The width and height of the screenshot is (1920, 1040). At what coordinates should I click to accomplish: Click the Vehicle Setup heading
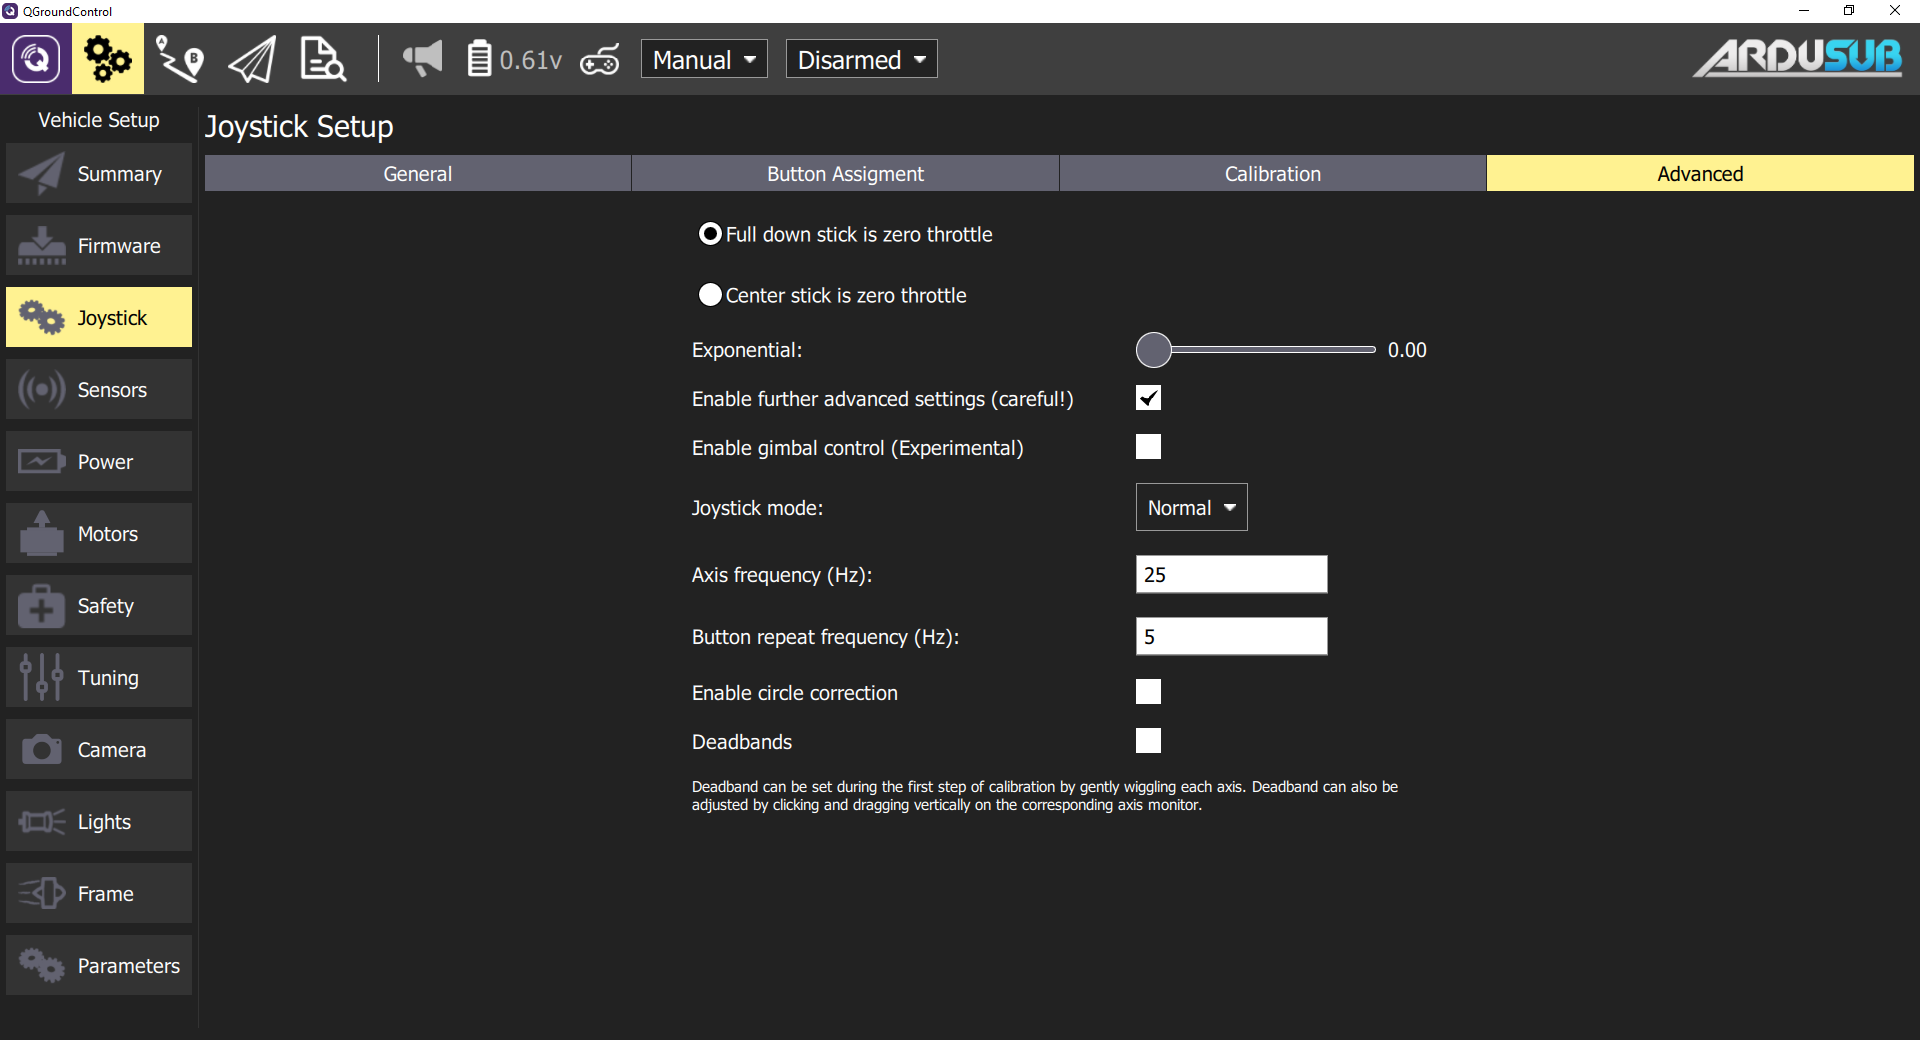tap(99, 120)
